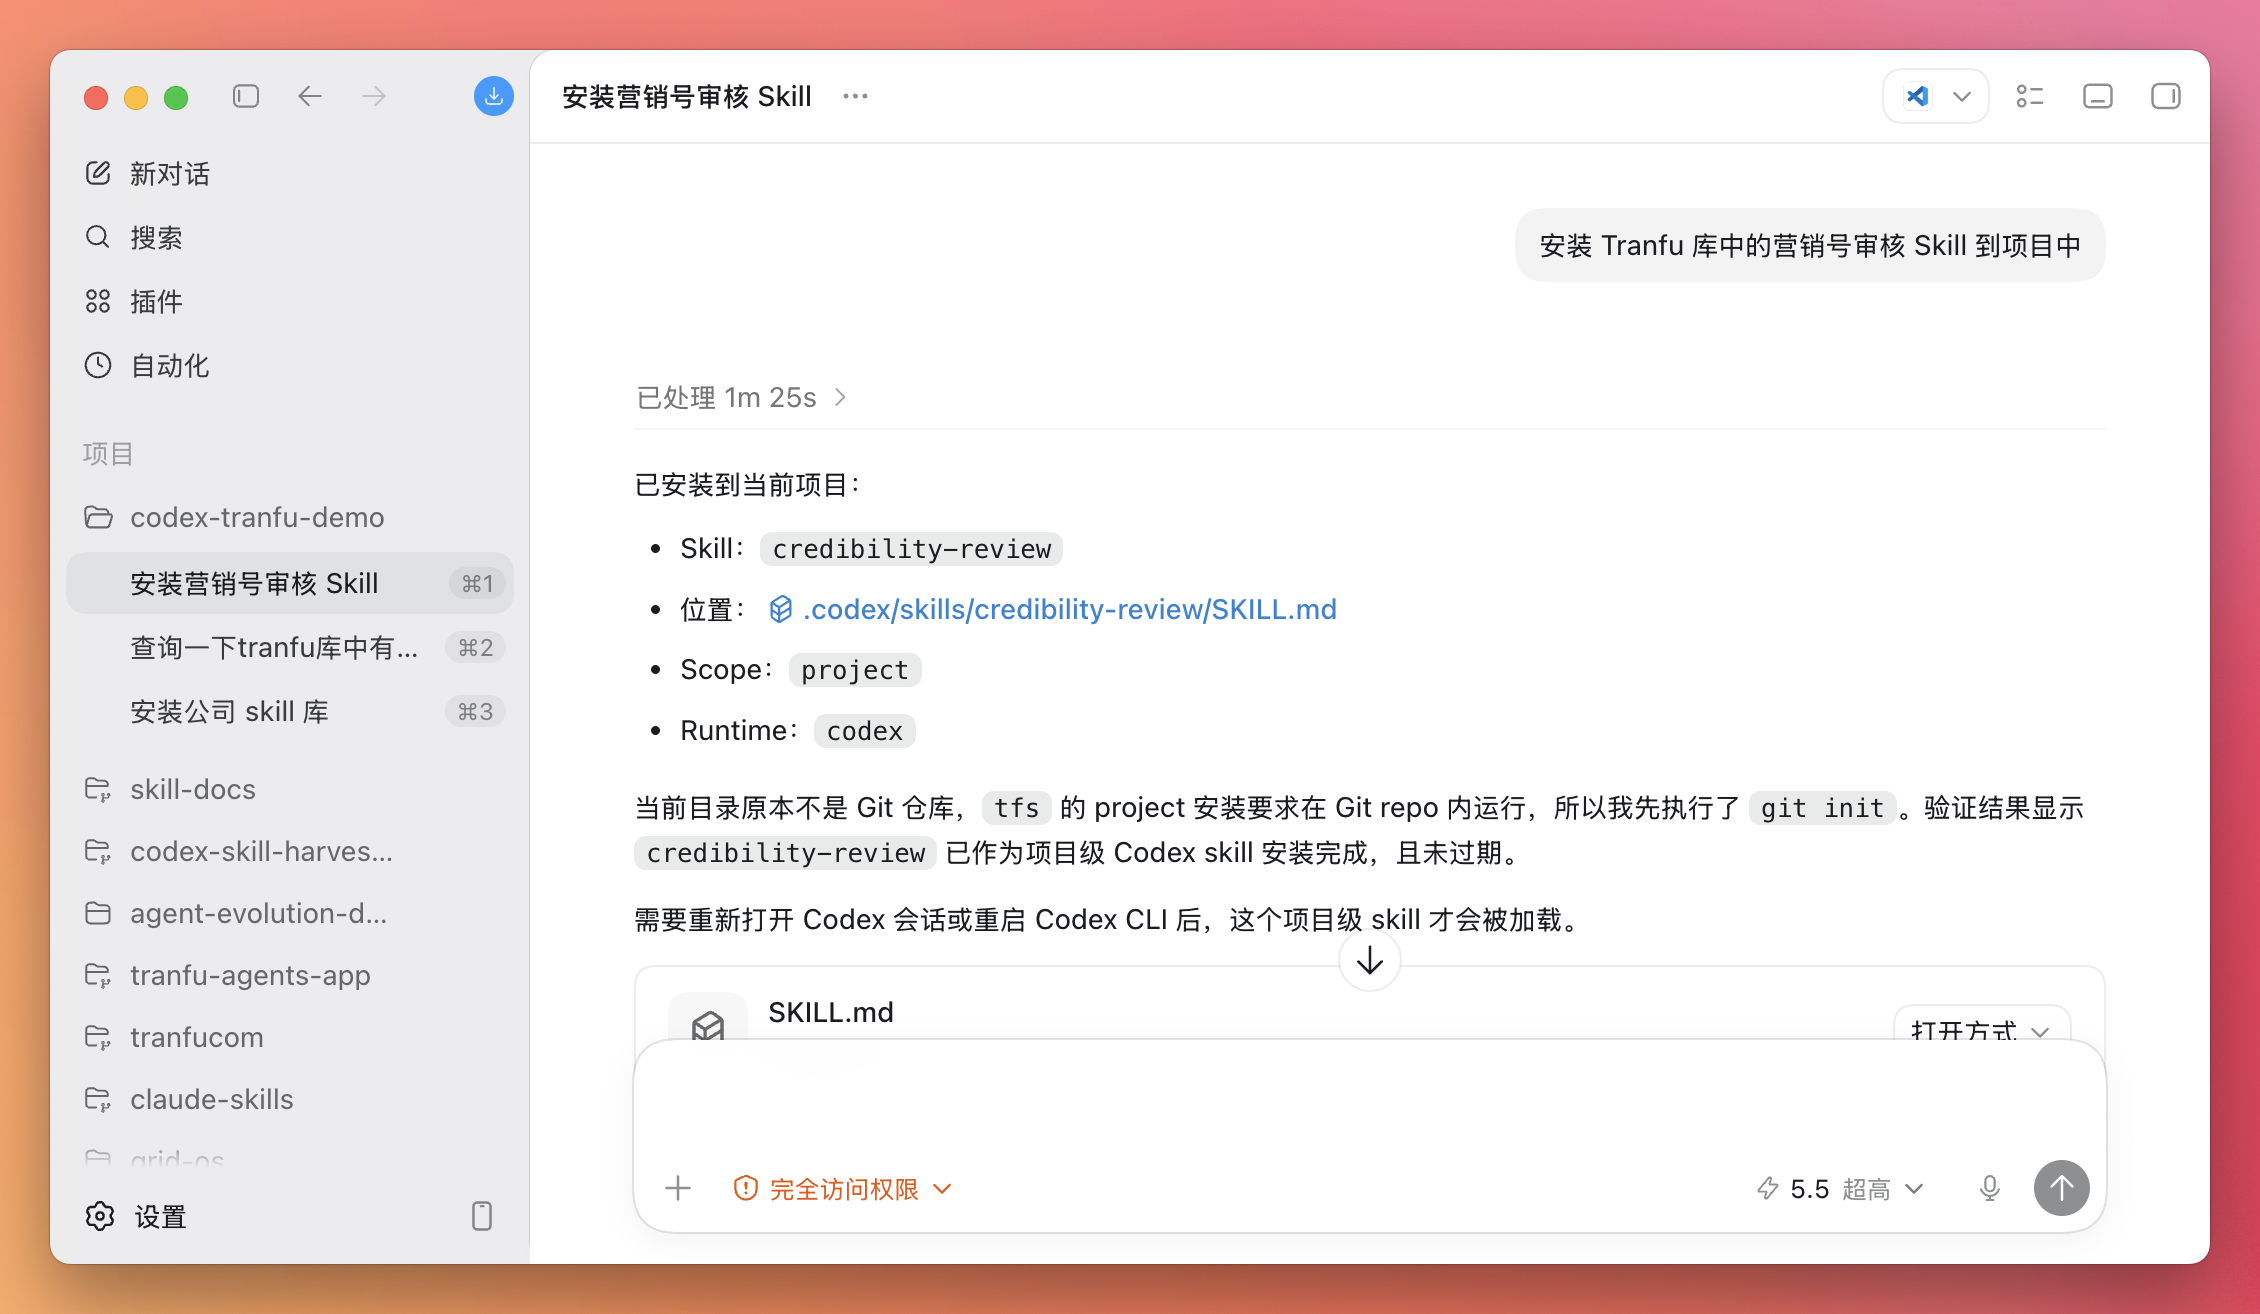Click the plugins grid icon
Image resolution: width=2260 pixels, height=1314 pixels.
click(x=98, y=301)
